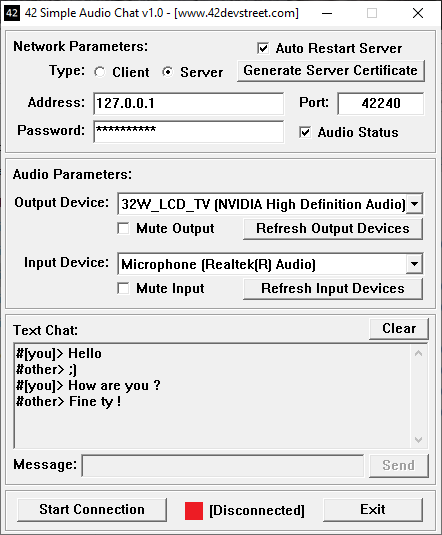442x535 pixels.
Task: Click the chat scrollbar down arrow
Action: [x=418, y=440]
